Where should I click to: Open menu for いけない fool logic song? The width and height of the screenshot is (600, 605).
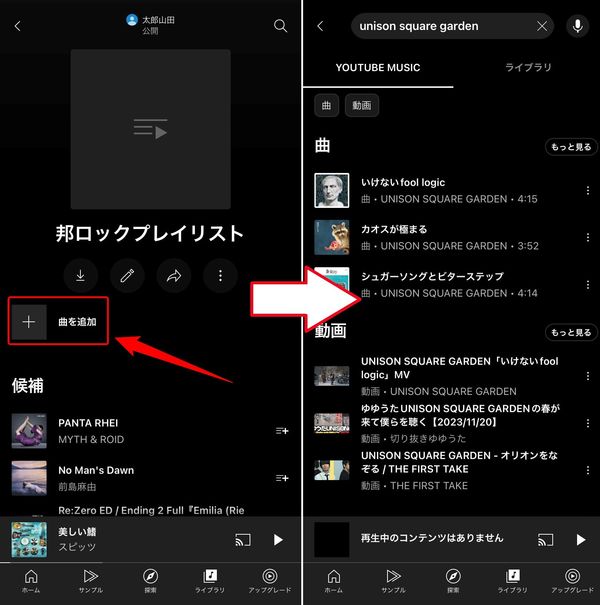588,191
